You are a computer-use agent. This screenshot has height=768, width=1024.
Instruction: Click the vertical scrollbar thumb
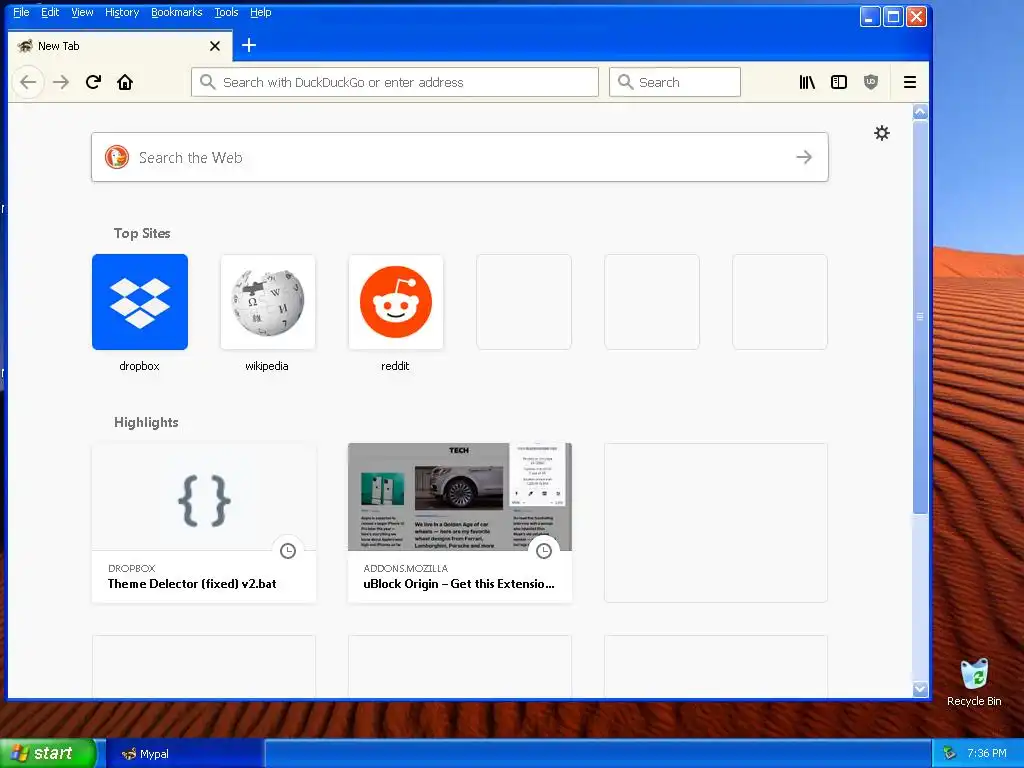(x=920, y=317)
